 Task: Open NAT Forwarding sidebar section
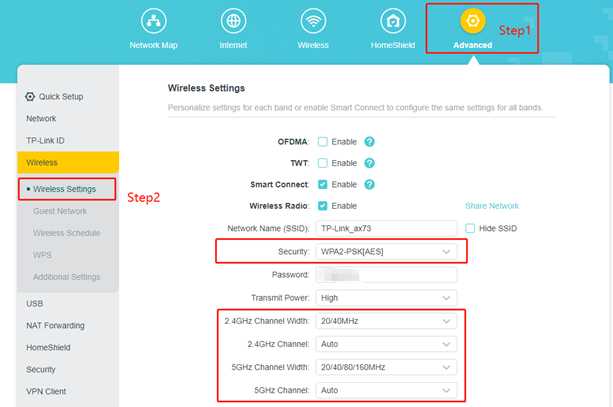pyautogui.click(x=55, y=325)
